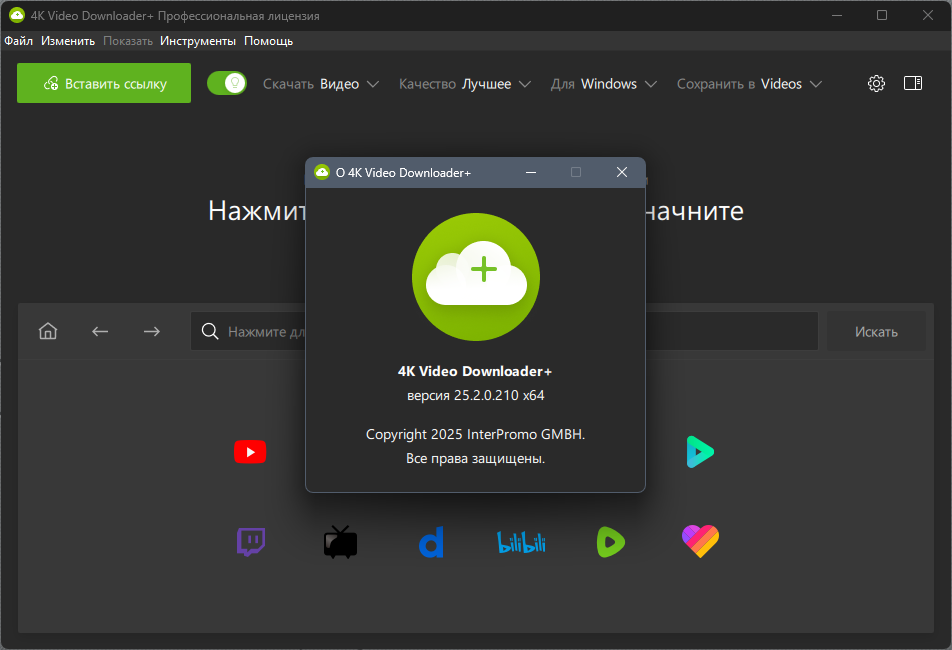Expand the Сохранить в Videos dropdown
This screenshot has width=952, height=650.
coord(750,84)
